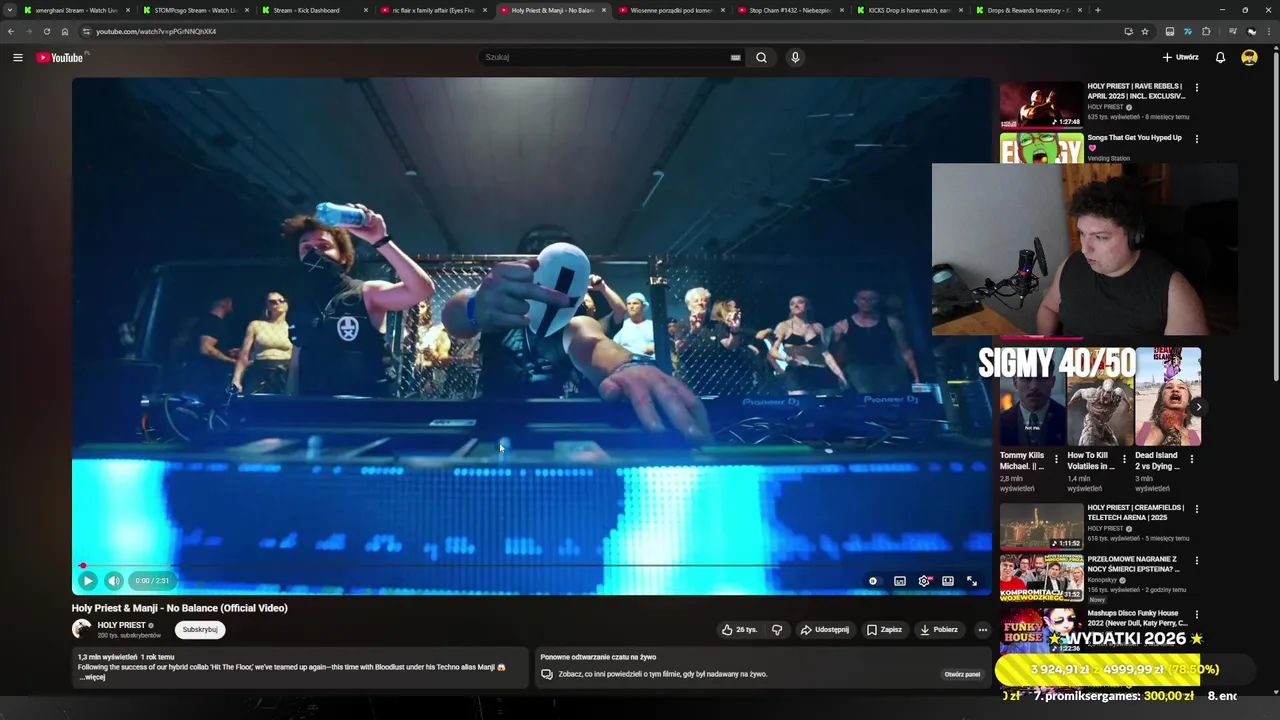Open the chat replay speech bubble icon
Screen dimensions: 1280x720
(x=547, y=674)
